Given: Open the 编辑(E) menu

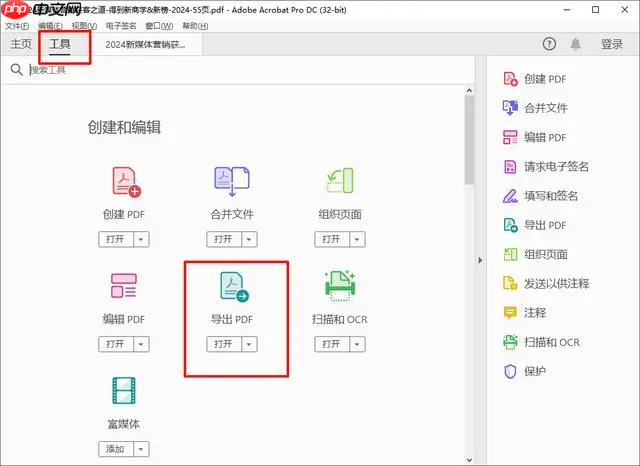Looking at the screenshot, I should point(51,26).
